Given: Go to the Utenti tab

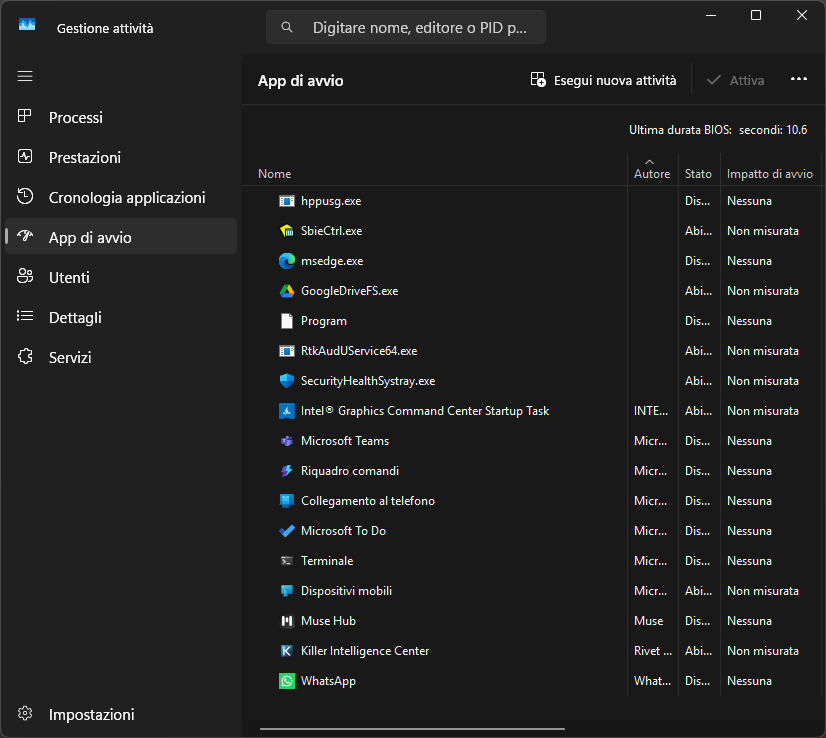Looking at the screenshot, I should (121, 277).
